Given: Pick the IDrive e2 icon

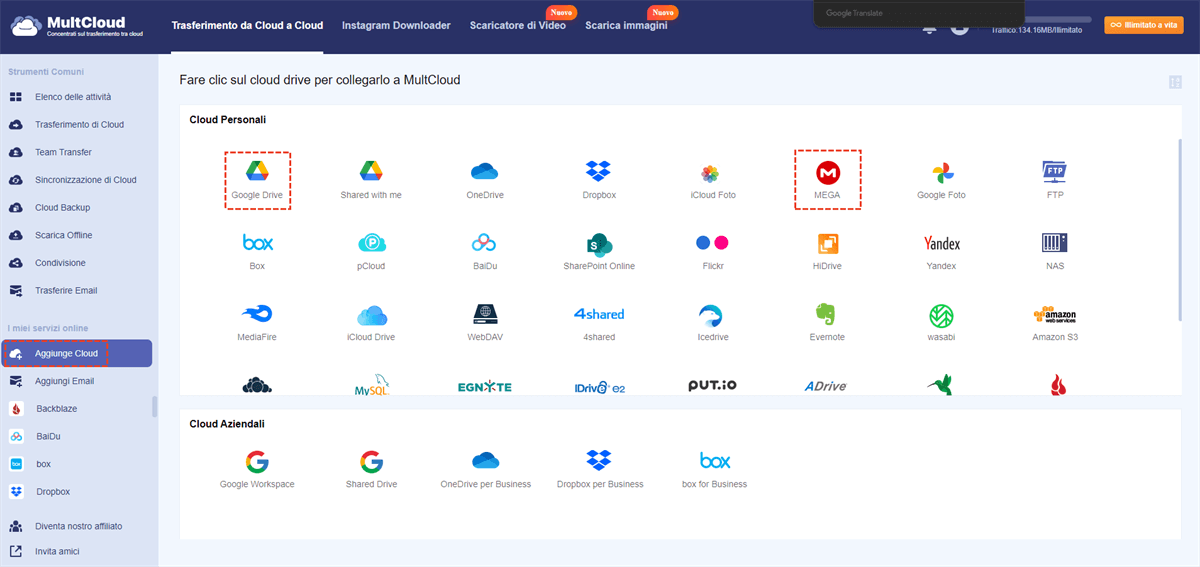Looking at the screenshot, I should pyautogui.click(x=599, y=386).
